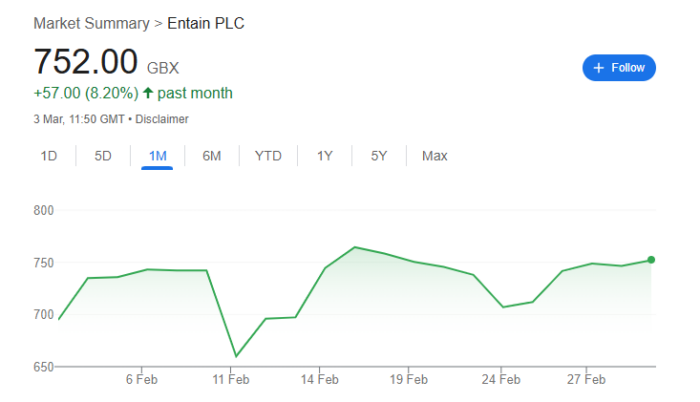Click the chart's highest peak after 14 Feb

coord(355,247)
